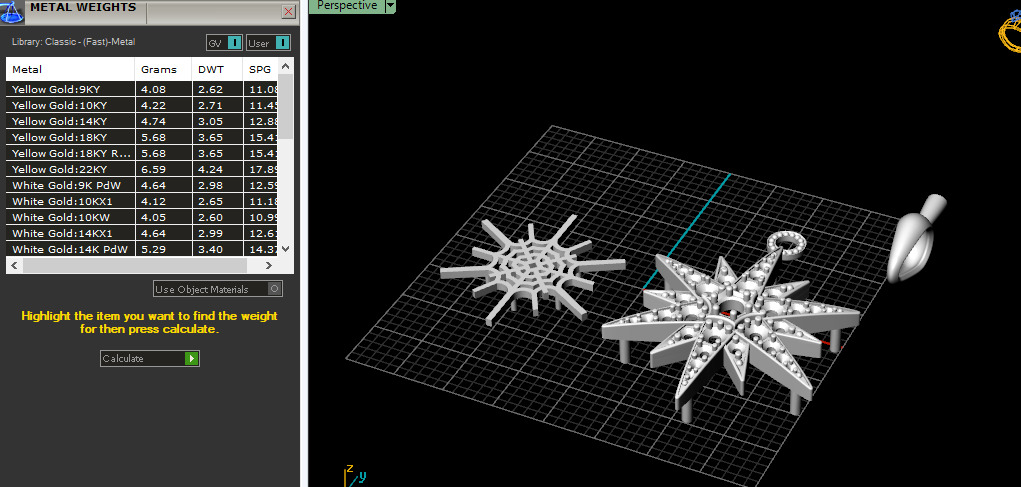1021x487 pixels.
Task: Click the Calculate button
Action: point(150,359)
